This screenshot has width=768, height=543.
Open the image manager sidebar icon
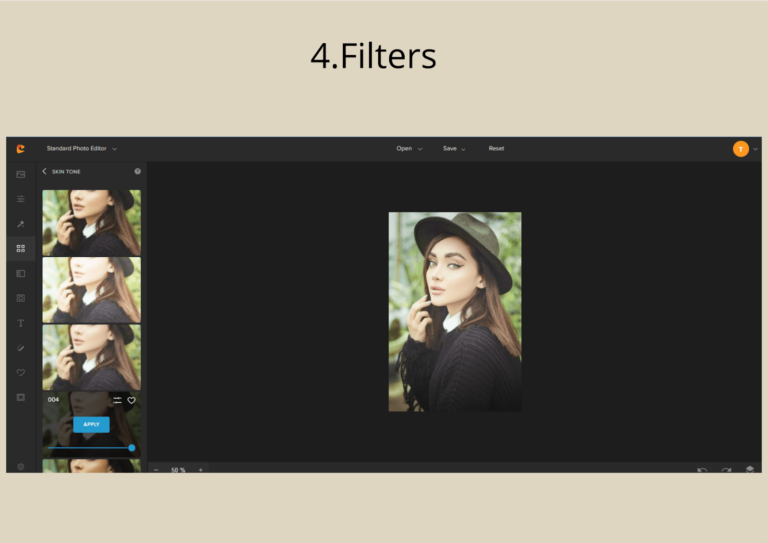pos(21,174)
